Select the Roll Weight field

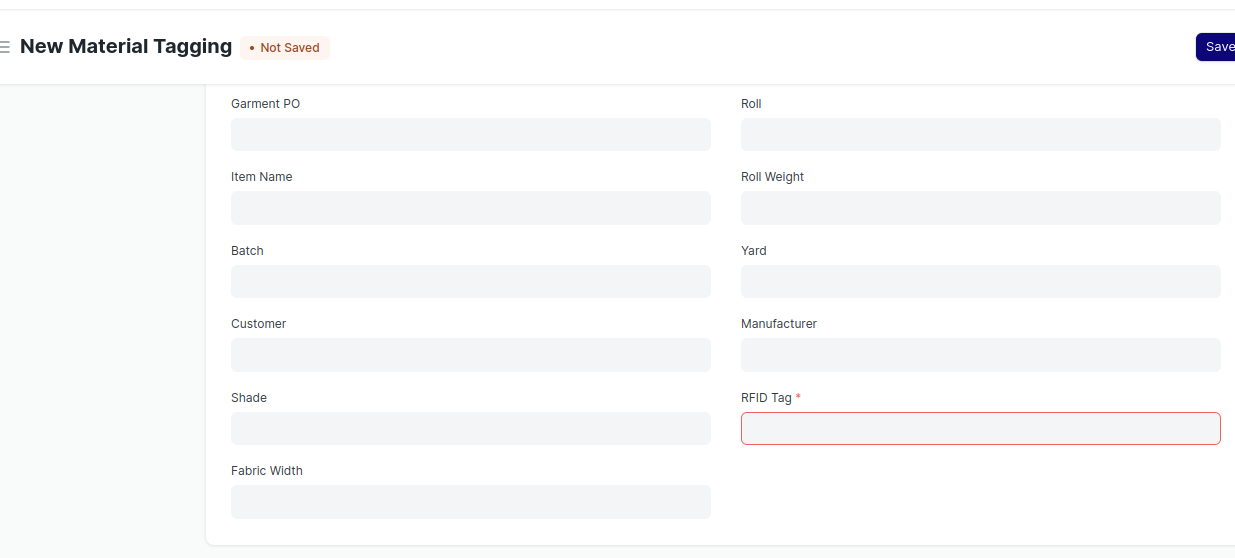[x=981, y=208]
